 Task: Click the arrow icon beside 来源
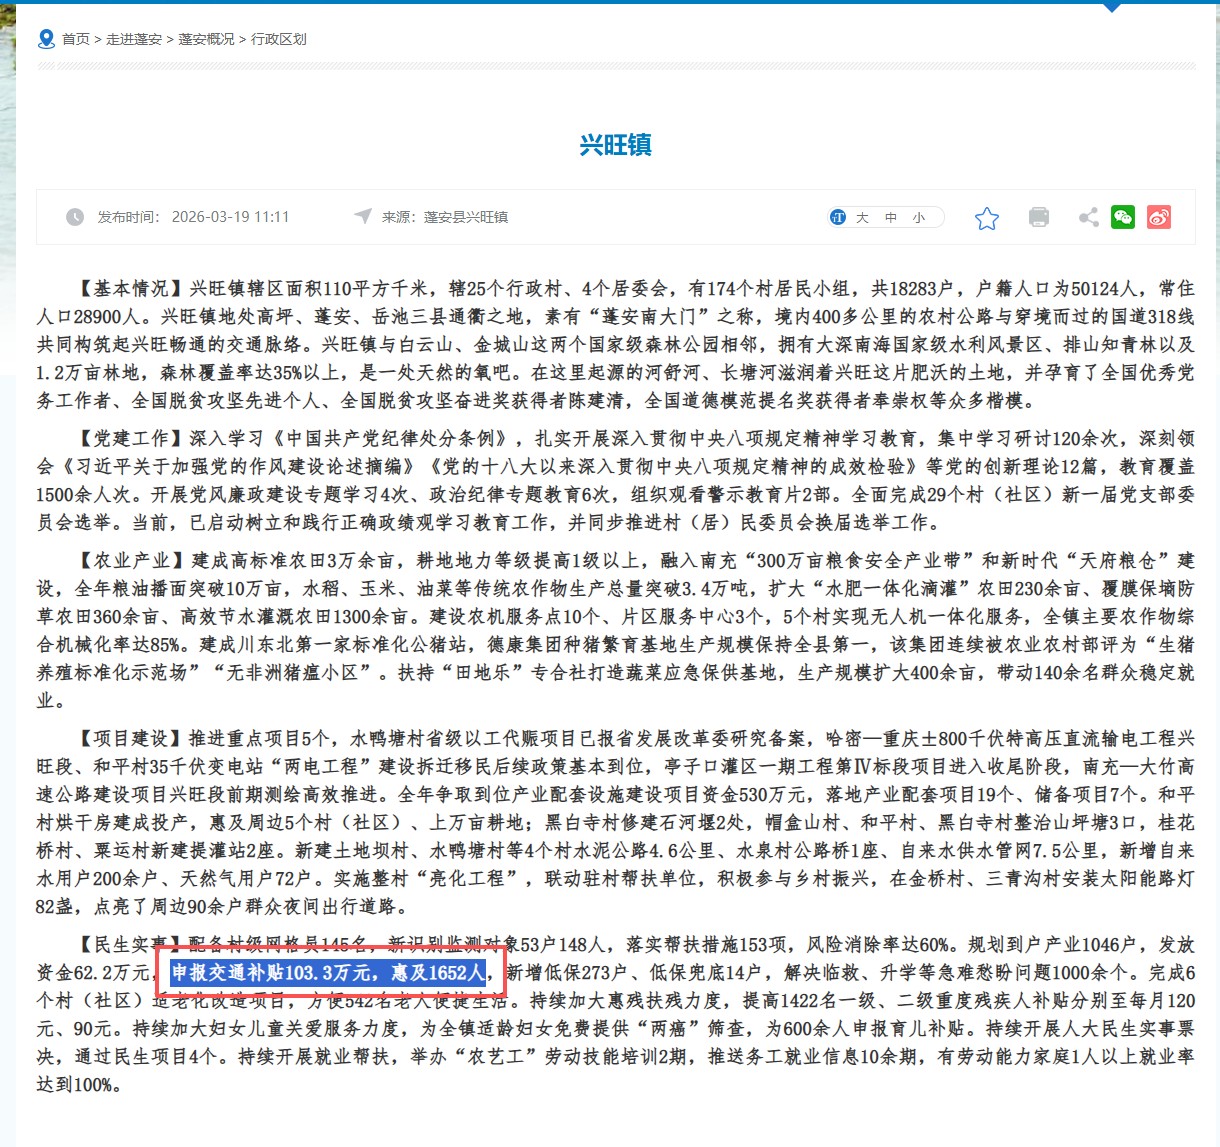(362, 216)
